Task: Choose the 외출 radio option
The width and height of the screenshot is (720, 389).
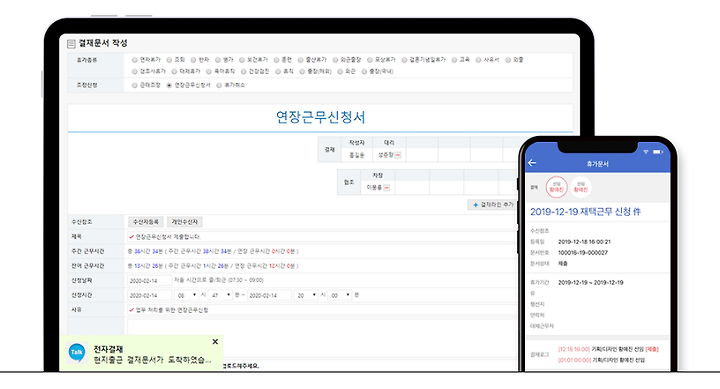Action: [x=508, y=60]
